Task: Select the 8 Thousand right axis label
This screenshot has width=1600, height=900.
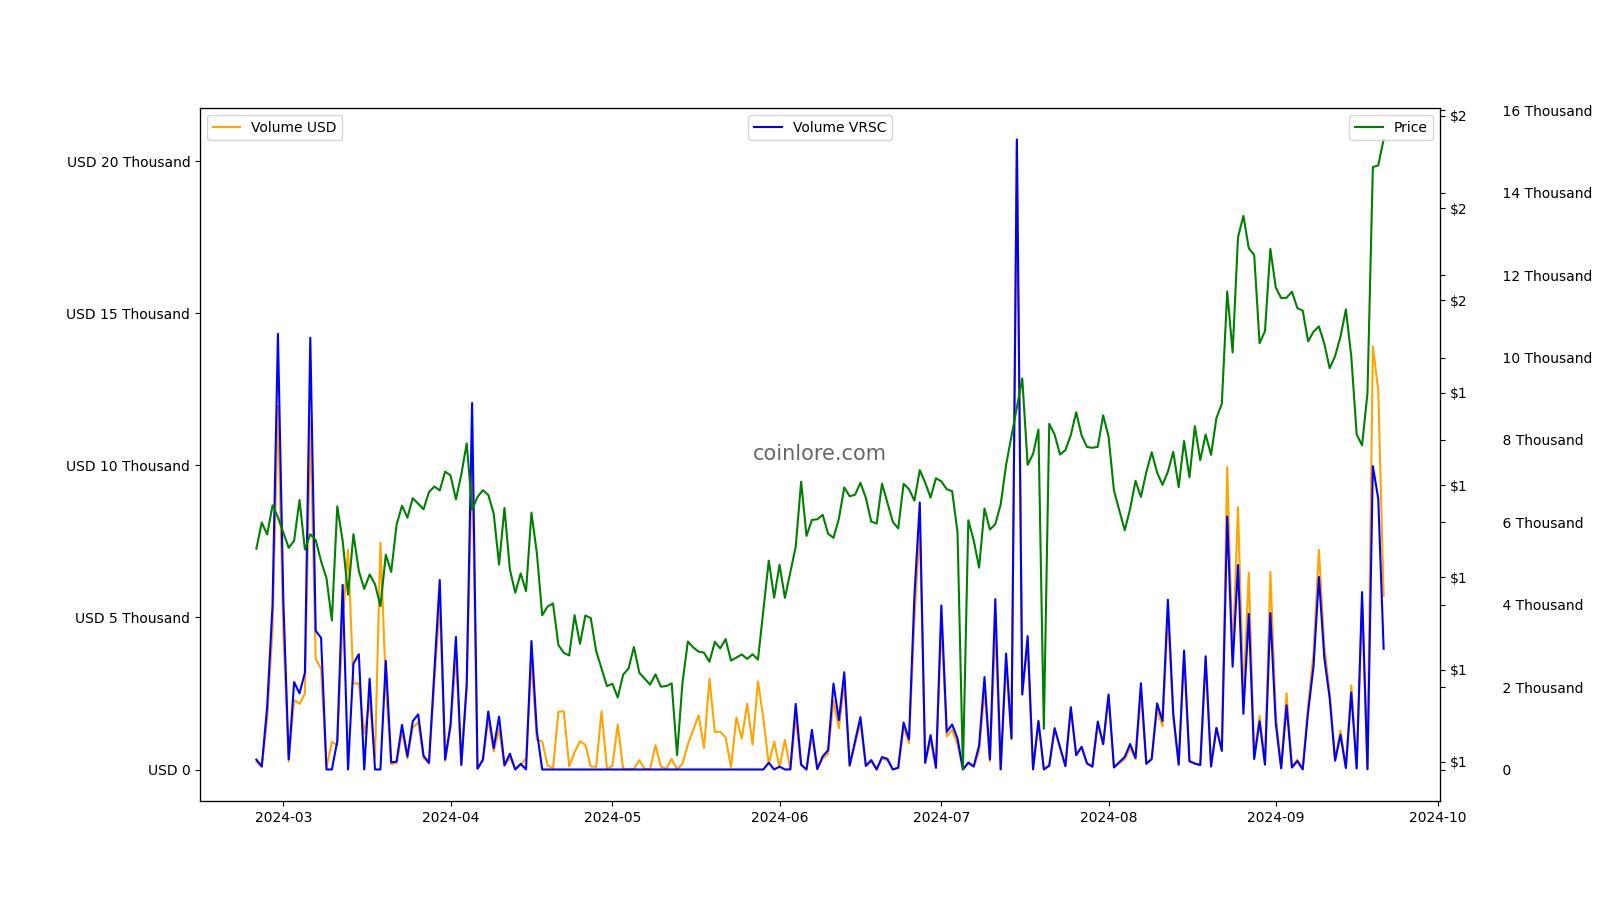Action: point(1543,440)
